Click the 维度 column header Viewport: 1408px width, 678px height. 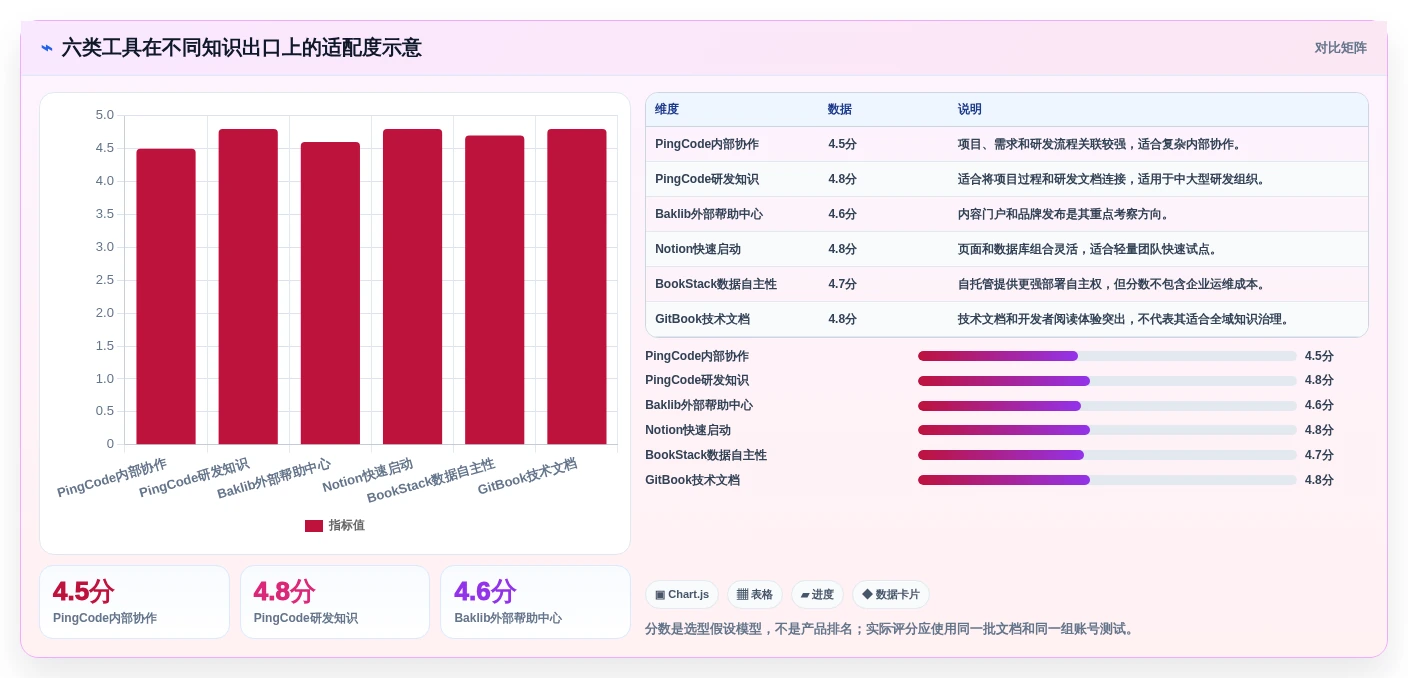click(667, 110)
